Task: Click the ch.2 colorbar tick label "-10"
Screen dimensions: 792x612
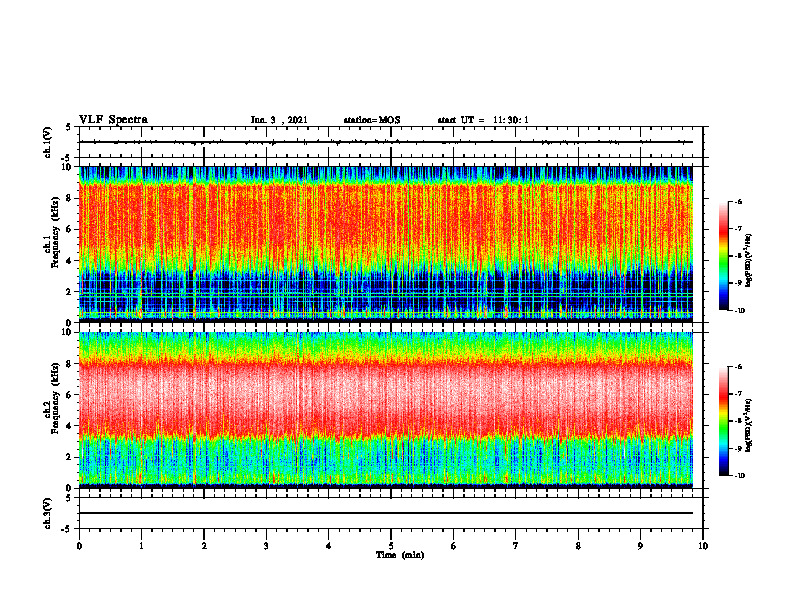Action: pyautogui.click(x=740, y=476)
